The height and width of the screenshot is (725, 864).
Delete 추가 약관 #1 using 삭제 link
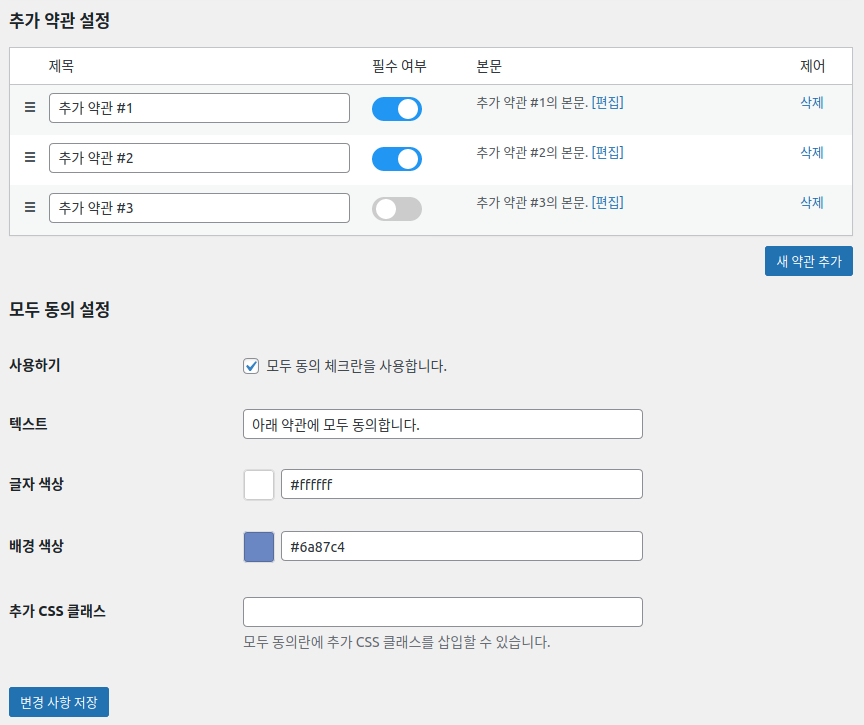[x=811, y=102]
